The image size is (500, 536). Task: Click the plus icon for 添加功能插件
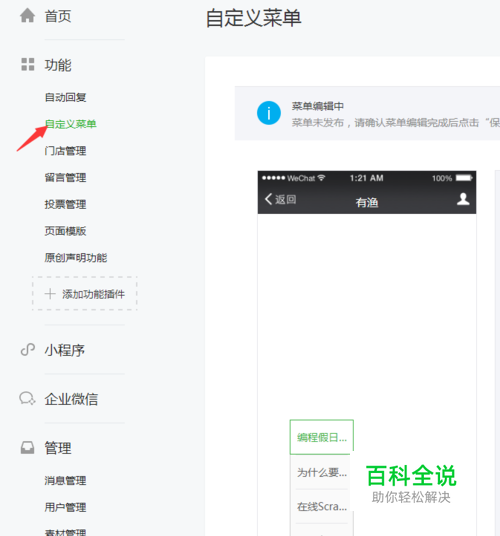click(x=50, y=294)
